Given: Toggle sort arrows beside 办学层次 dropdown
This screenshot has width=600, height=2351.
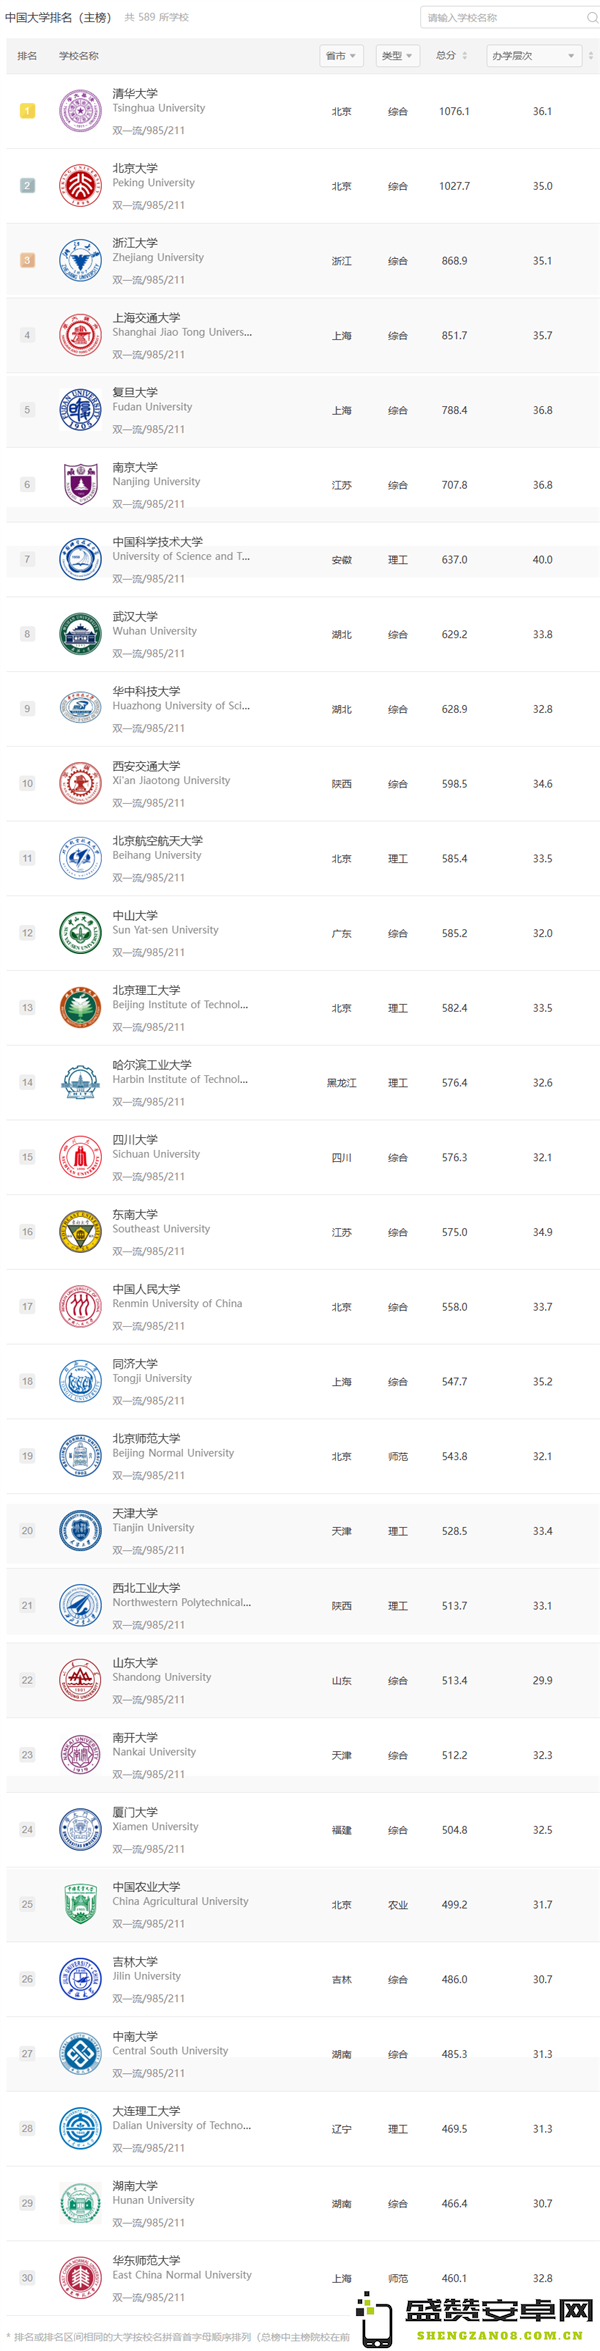Looking at the screenshot, I should [x=591, y=56].
